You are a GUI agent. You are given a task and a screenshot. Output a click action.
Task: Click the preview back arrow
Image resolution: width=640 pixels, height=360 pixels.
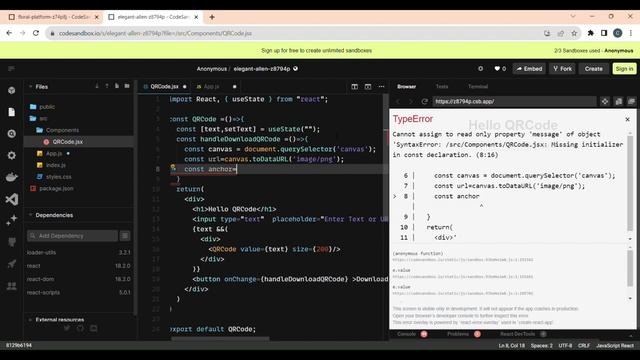[x=398, y=101]
